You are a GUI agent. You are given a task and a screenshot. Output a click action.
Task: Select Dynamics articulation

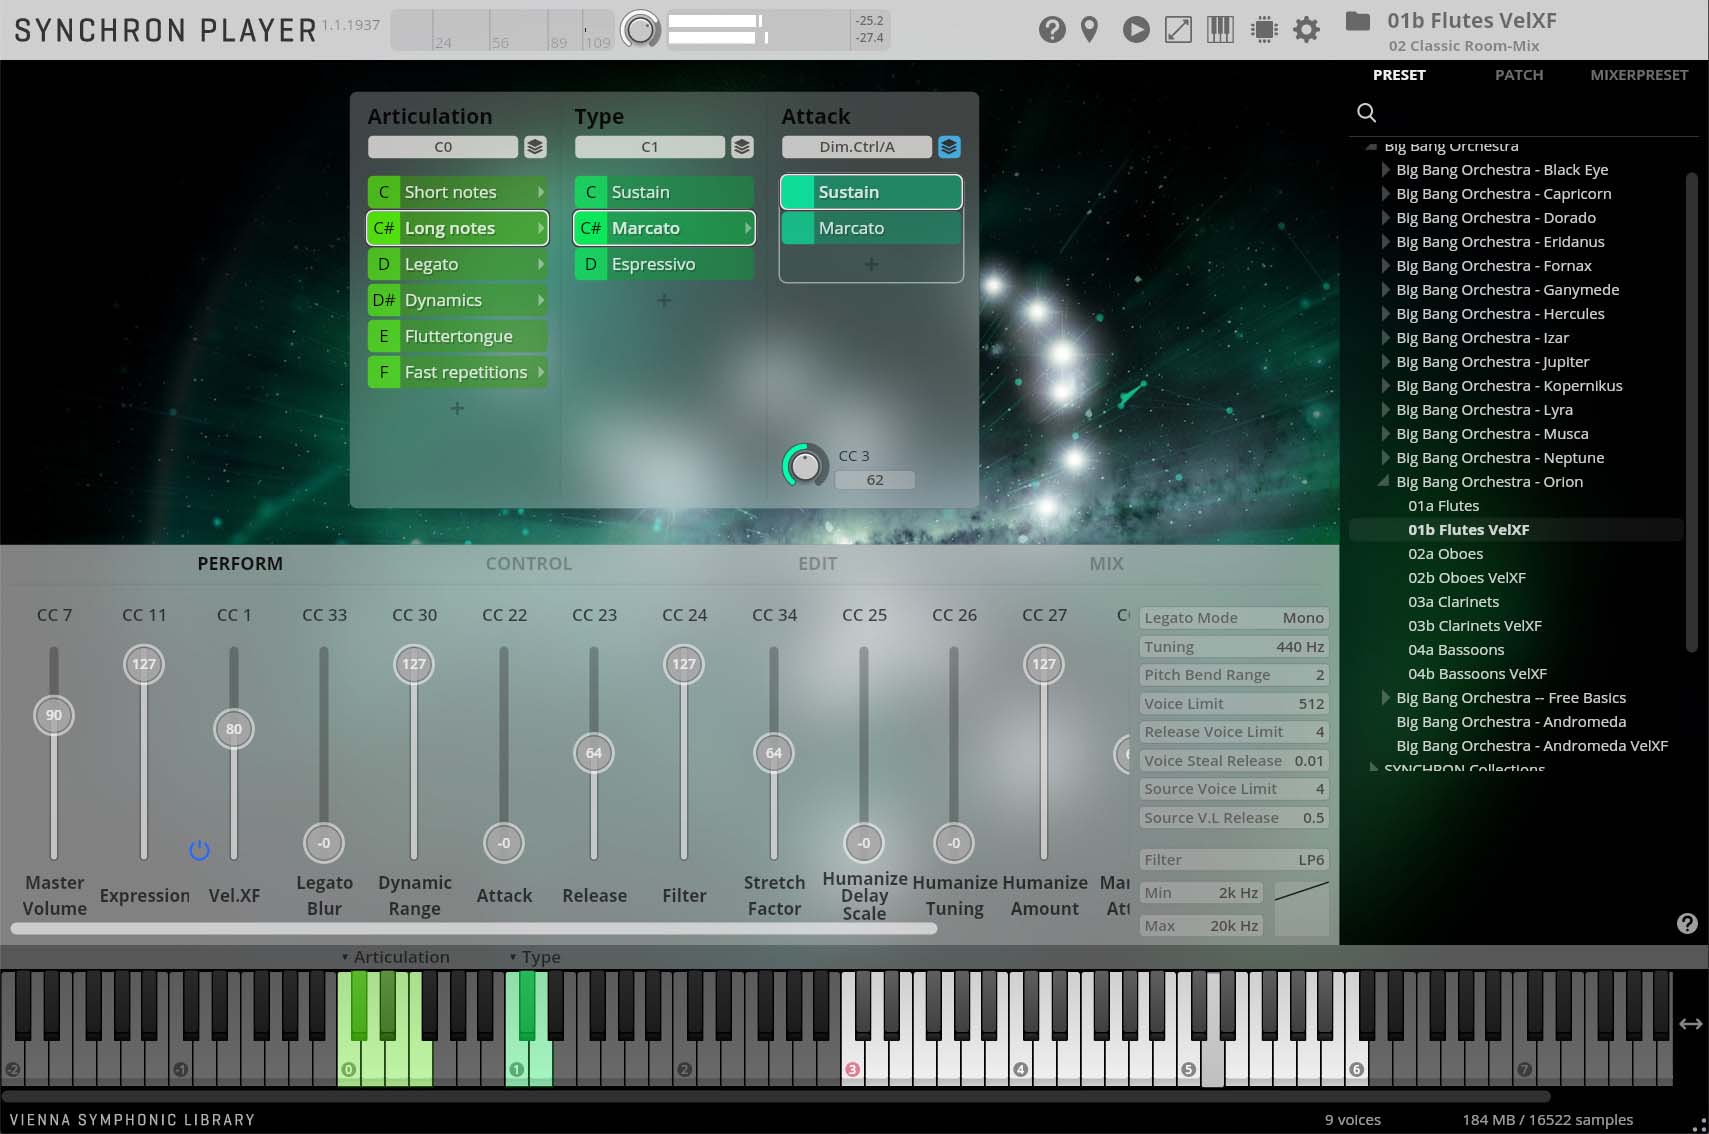pyautogui.click(x=457, y=300)
